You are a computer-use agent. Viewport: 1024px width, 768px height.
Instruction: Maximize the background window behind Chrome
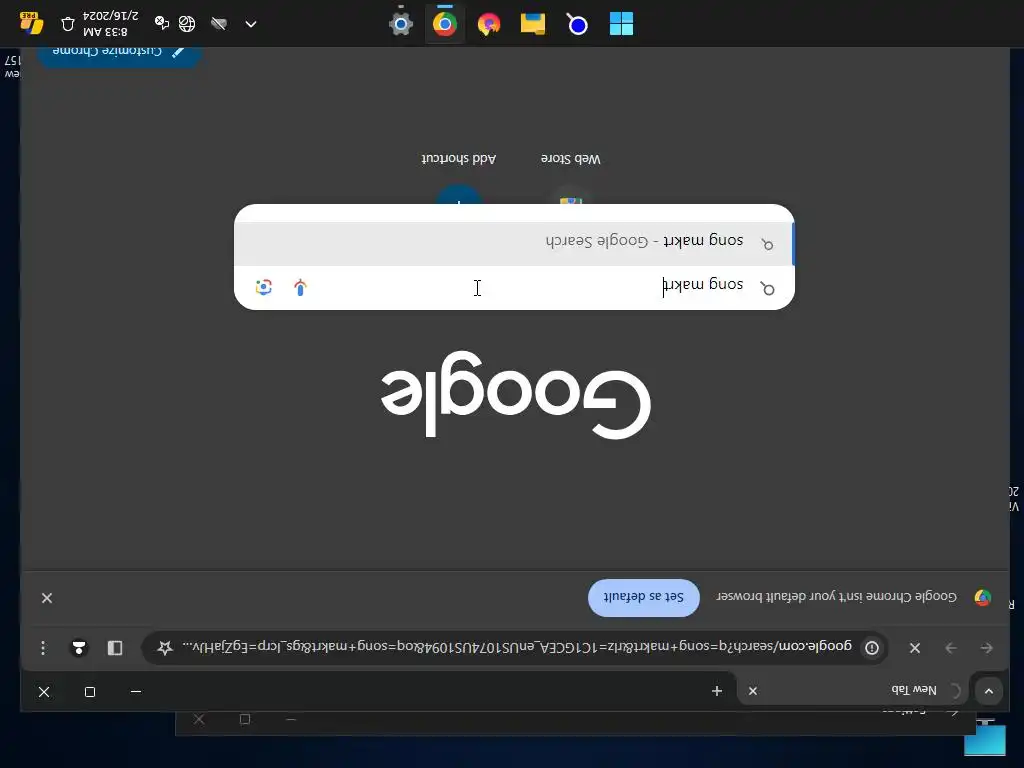pos(245,719)
